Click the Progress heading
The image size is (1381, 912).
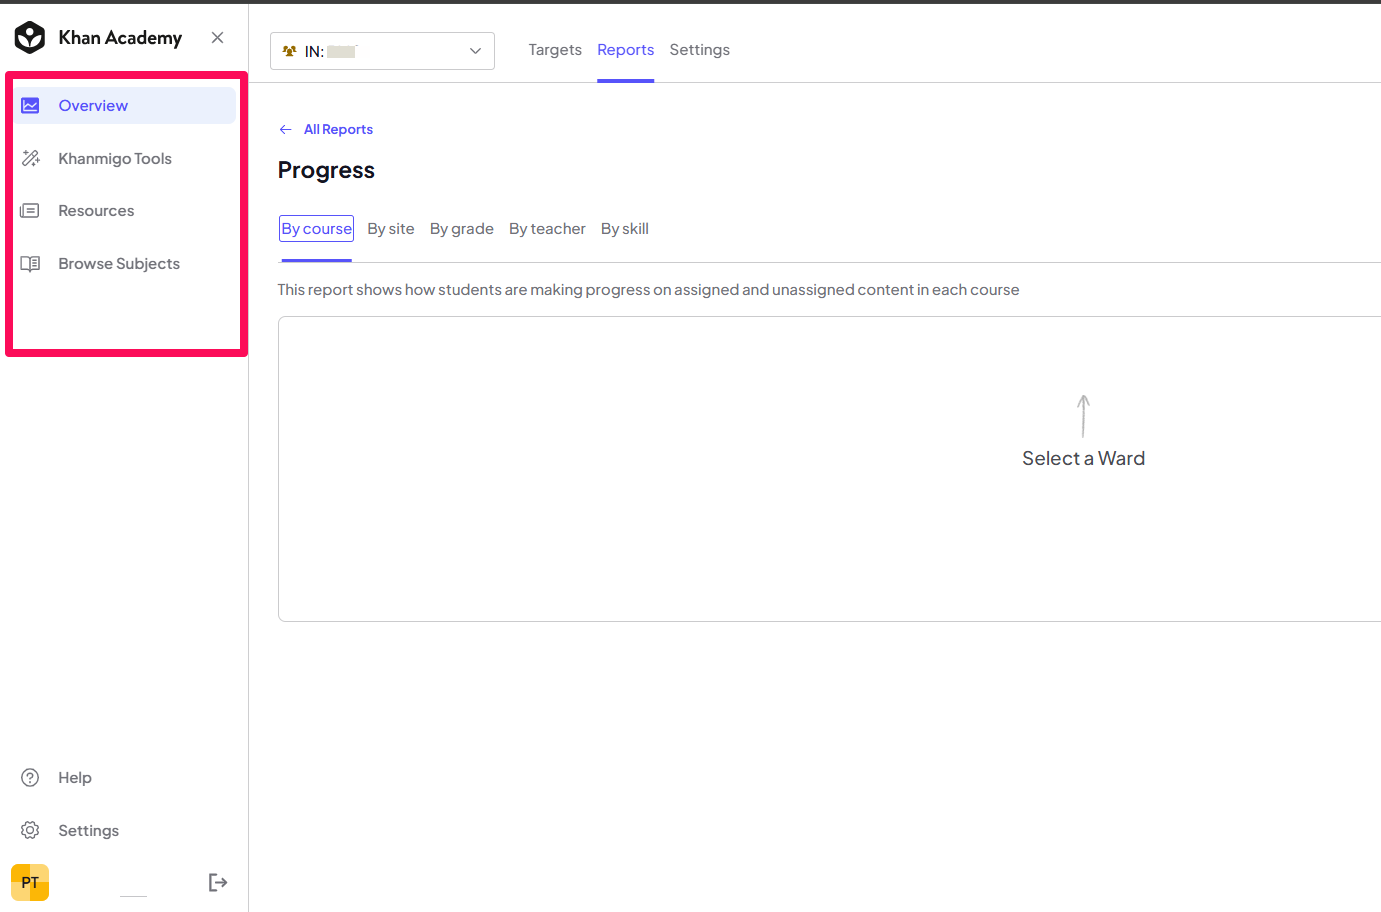click(326, 170)
